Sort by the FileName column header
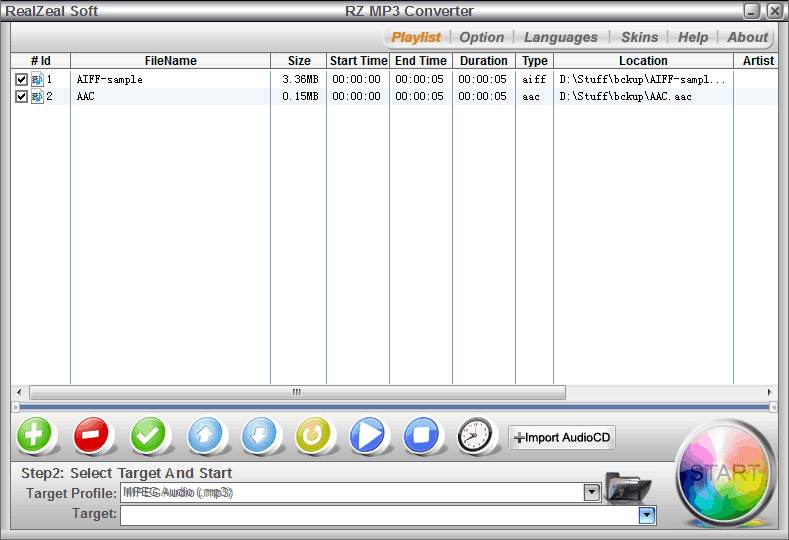 click(x=171, y=61)
